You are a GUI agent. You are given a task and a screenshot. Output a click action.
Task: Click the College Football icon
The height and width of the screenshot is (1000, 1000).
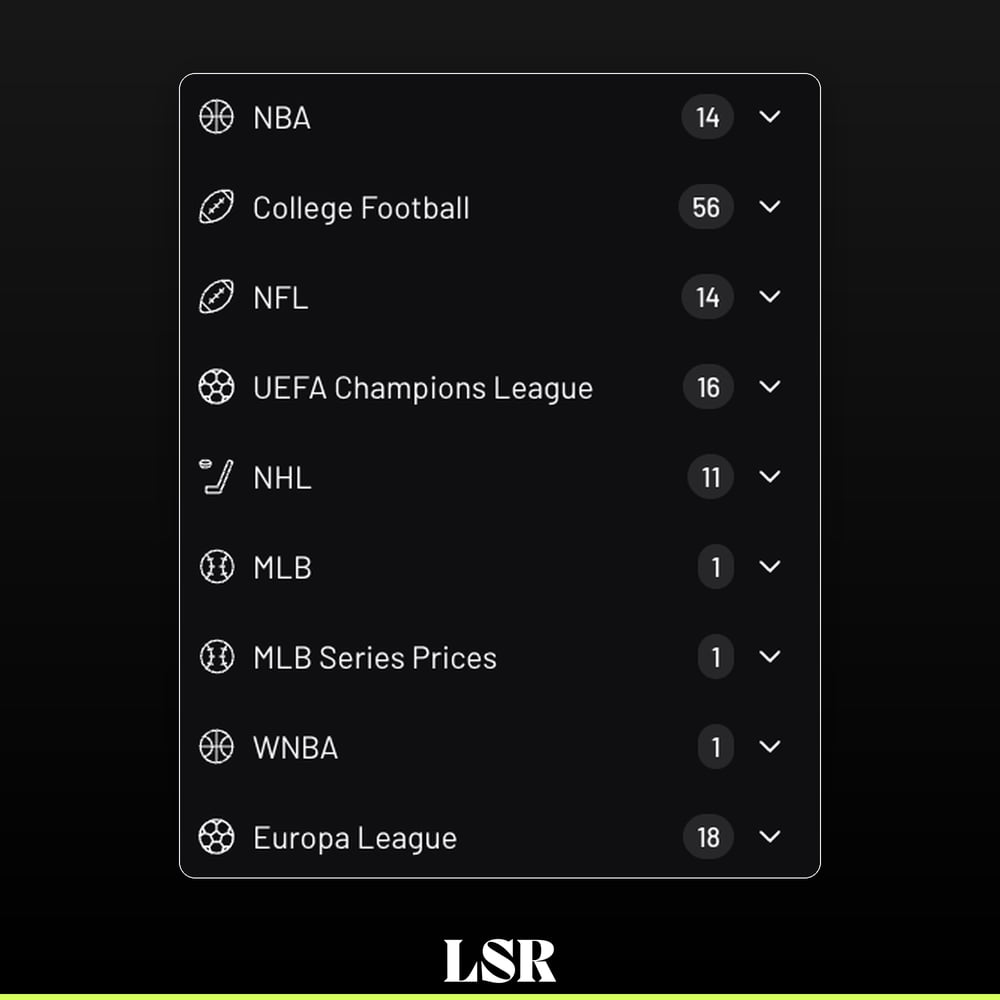(216, 207)
